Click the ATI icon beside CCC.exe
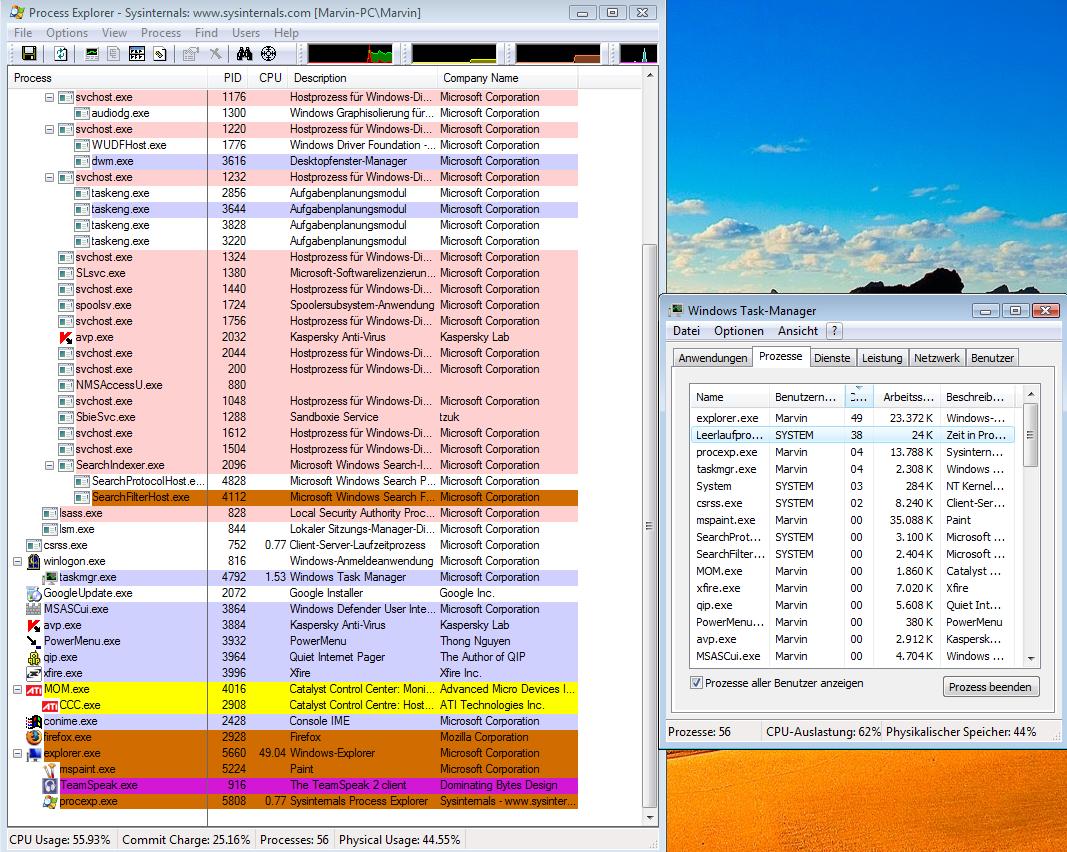Image resolution: width=1067 pixels, height=852 pixels. tap(50, 706)
